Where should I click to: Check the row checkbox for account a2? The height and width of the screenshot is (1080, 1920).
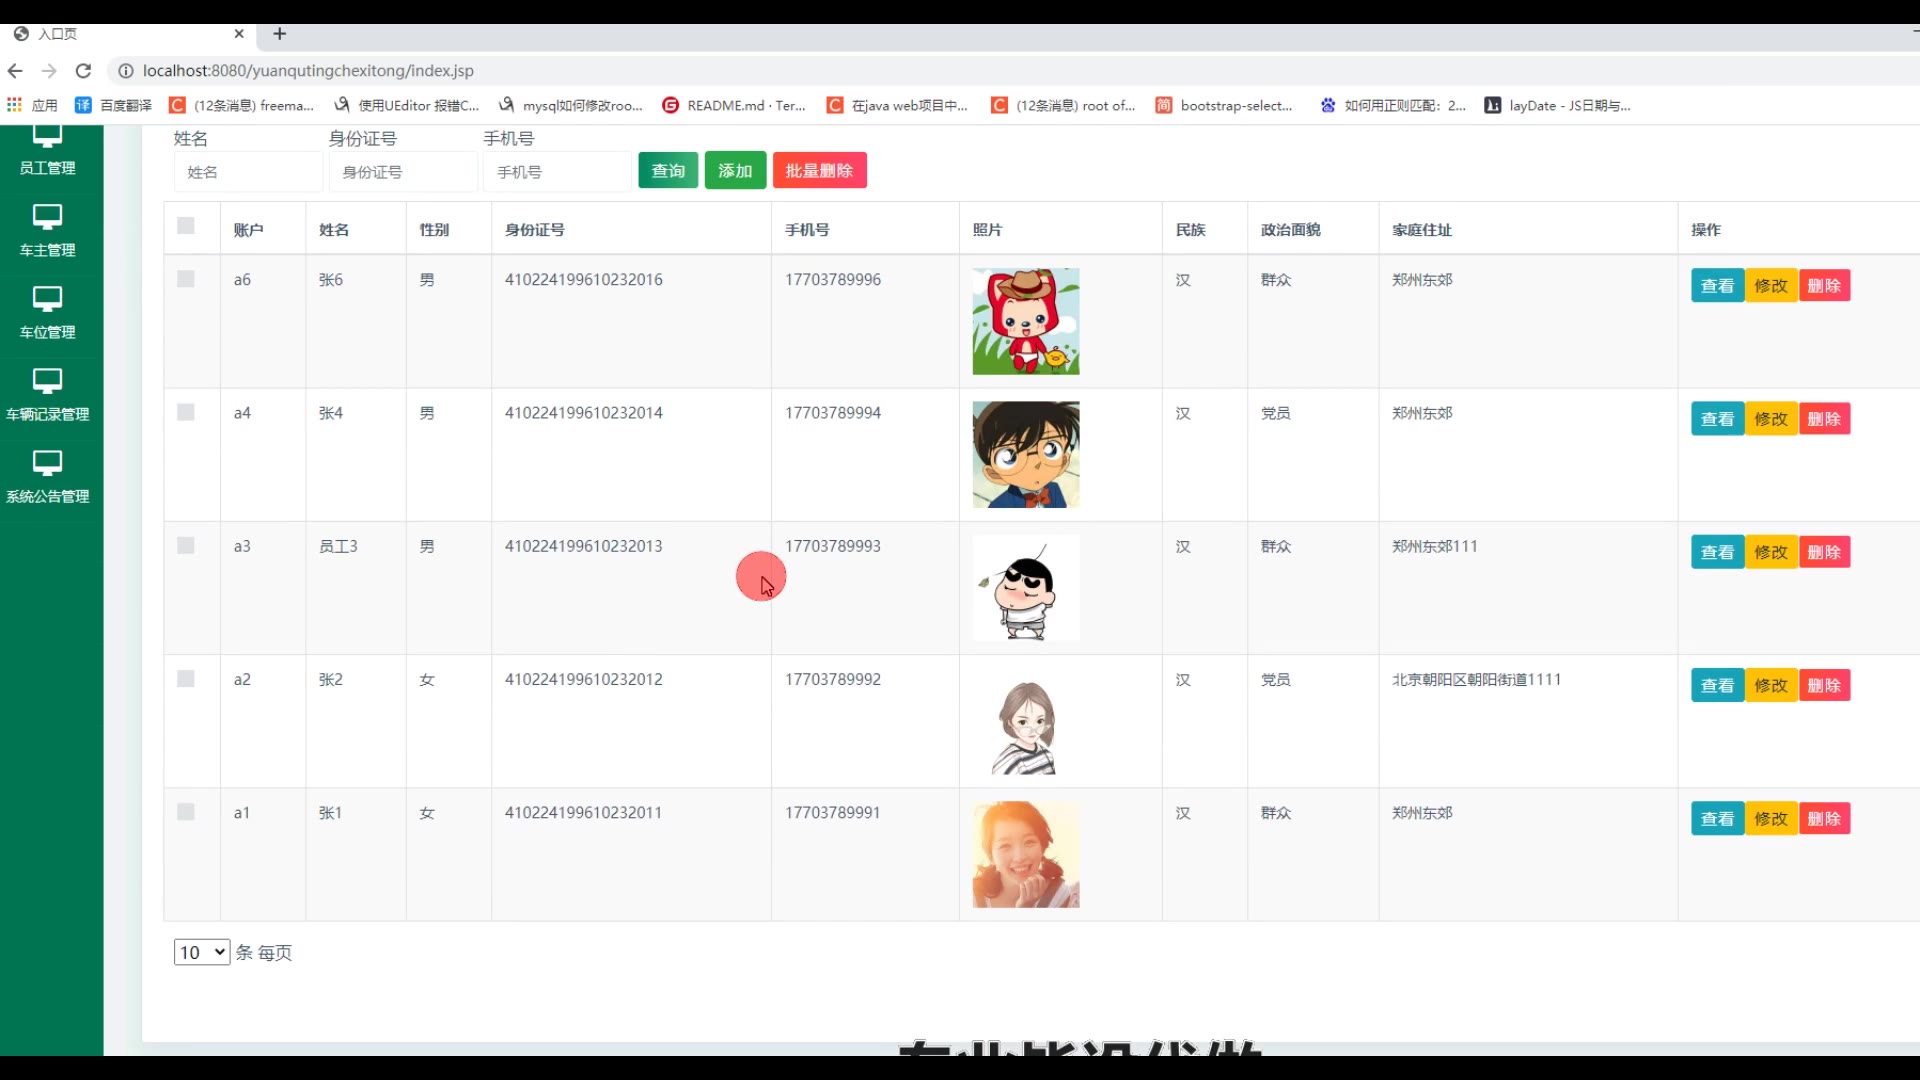tap(186, 679)
